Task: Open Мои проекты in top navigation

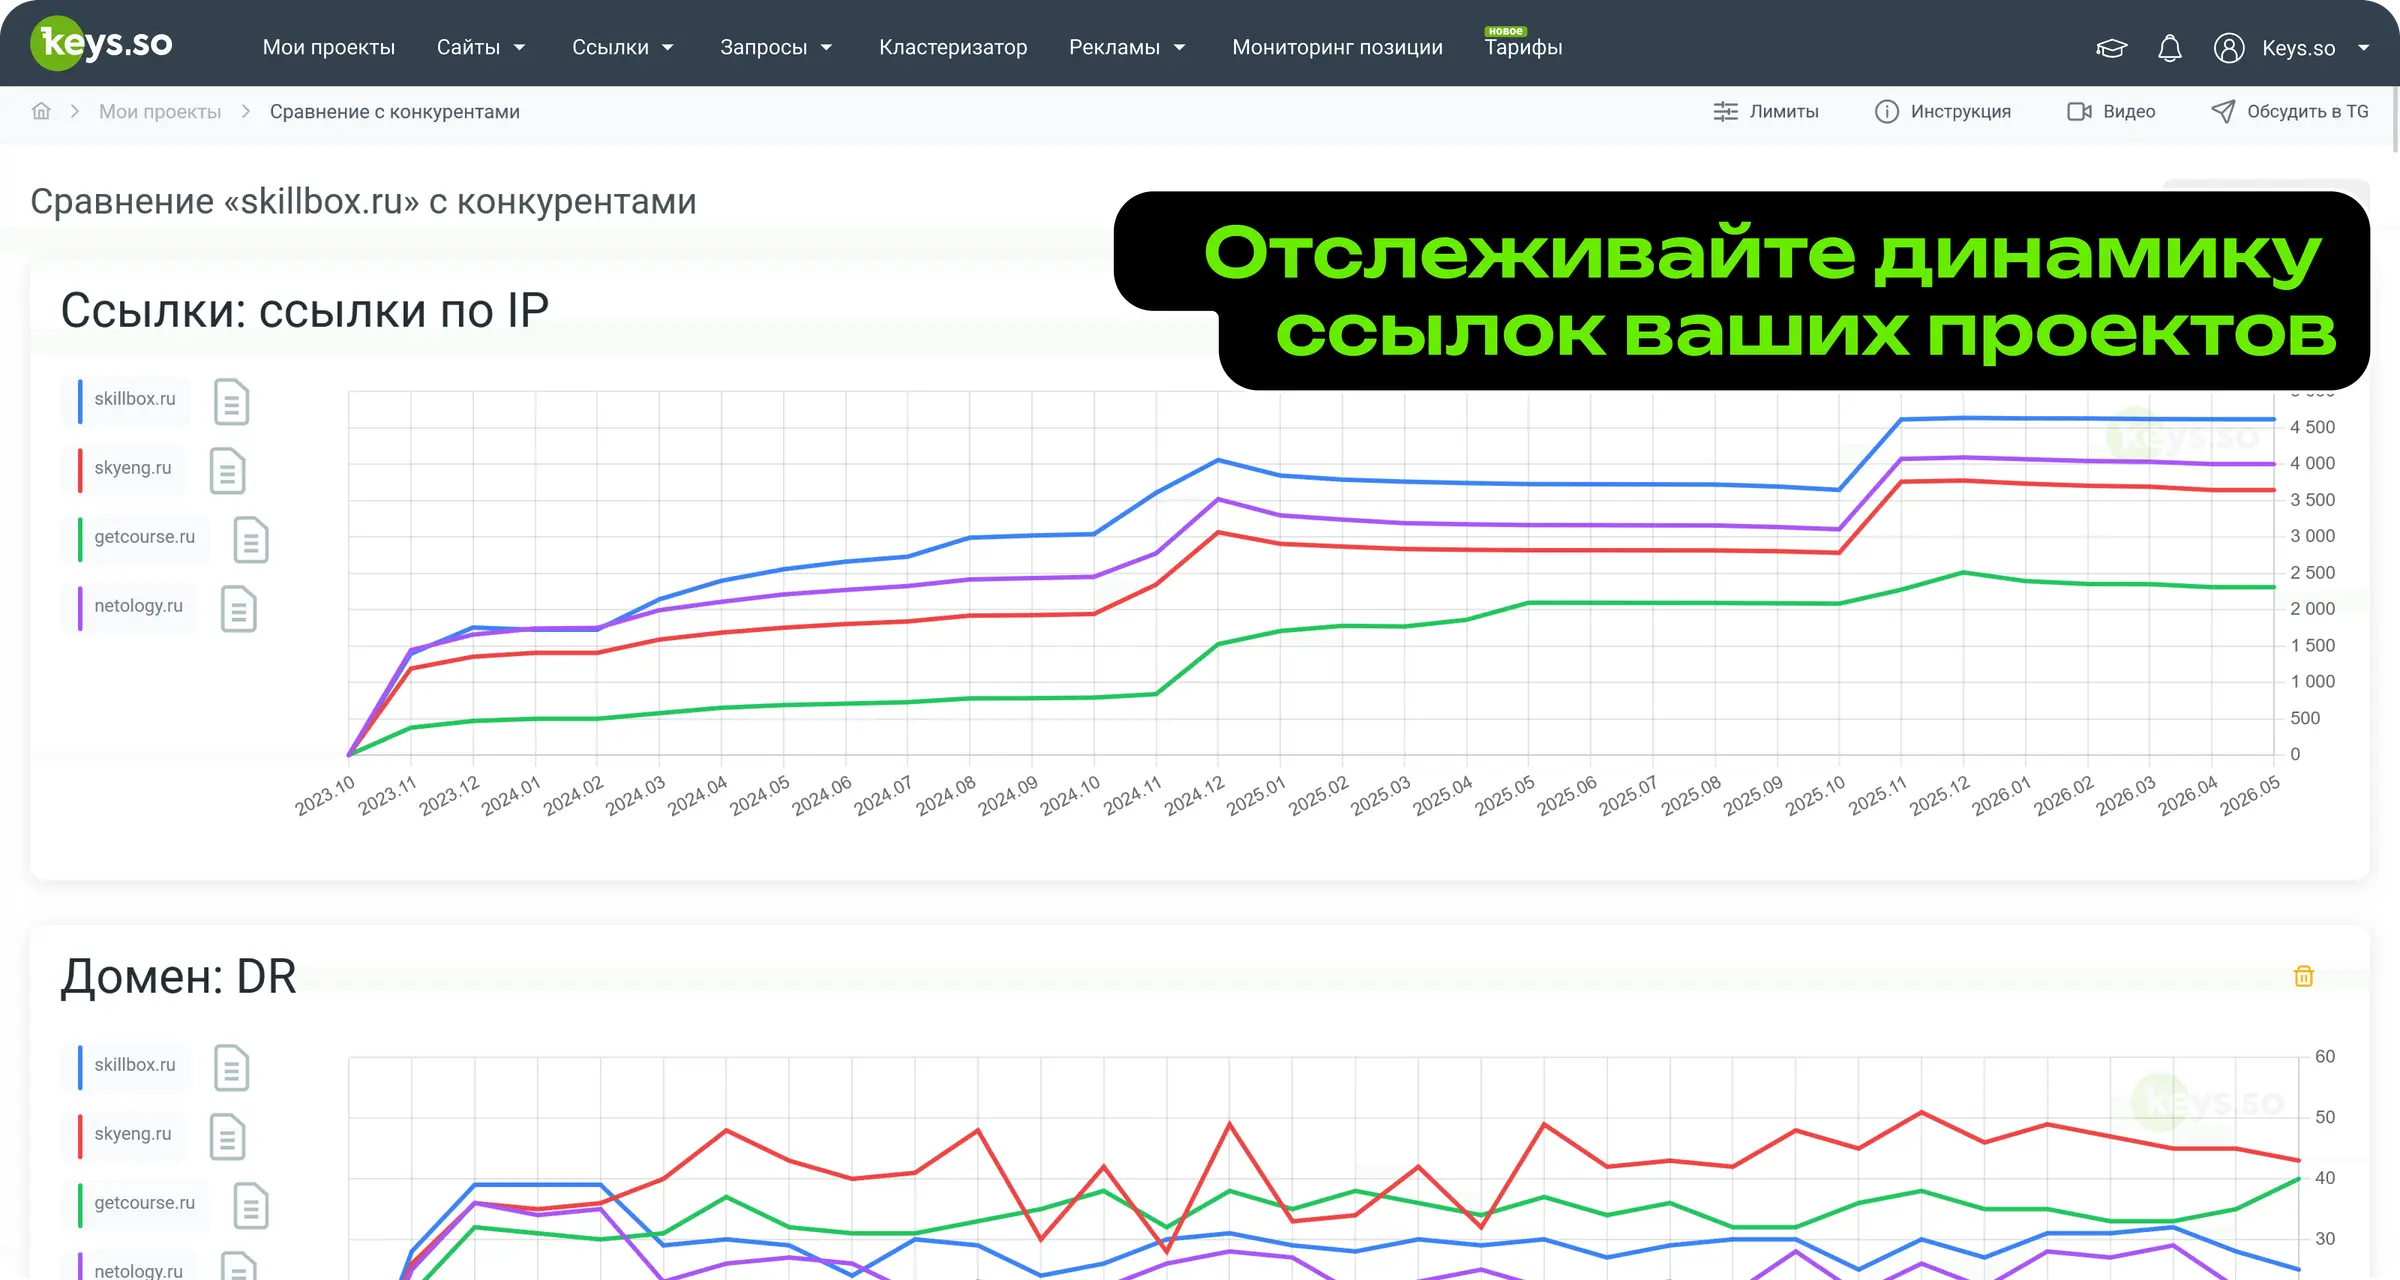Action: coord(328,47)
